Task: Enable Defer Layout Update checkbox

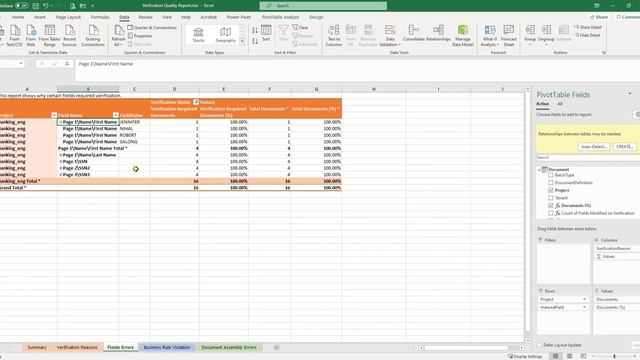Action: pos(540,345)
